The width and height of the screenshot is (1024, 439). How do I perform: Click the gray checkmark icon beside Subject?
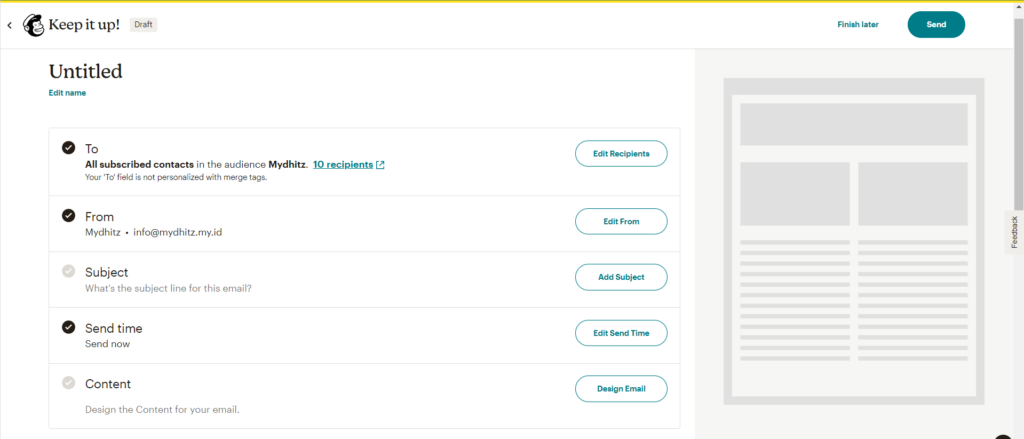point(68,271)
